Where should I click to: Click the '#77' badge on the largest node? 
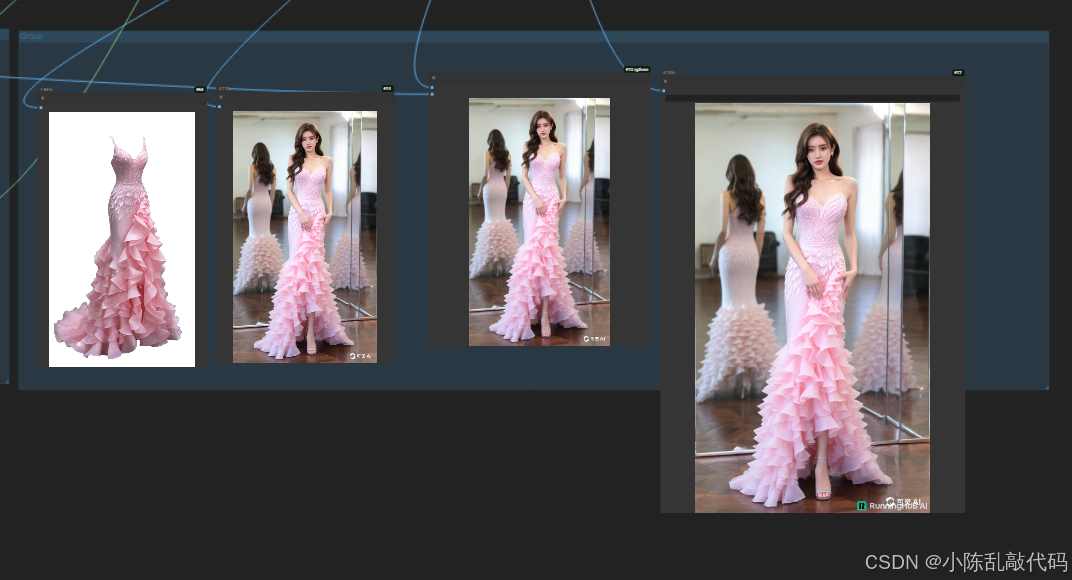coord(959,72)
